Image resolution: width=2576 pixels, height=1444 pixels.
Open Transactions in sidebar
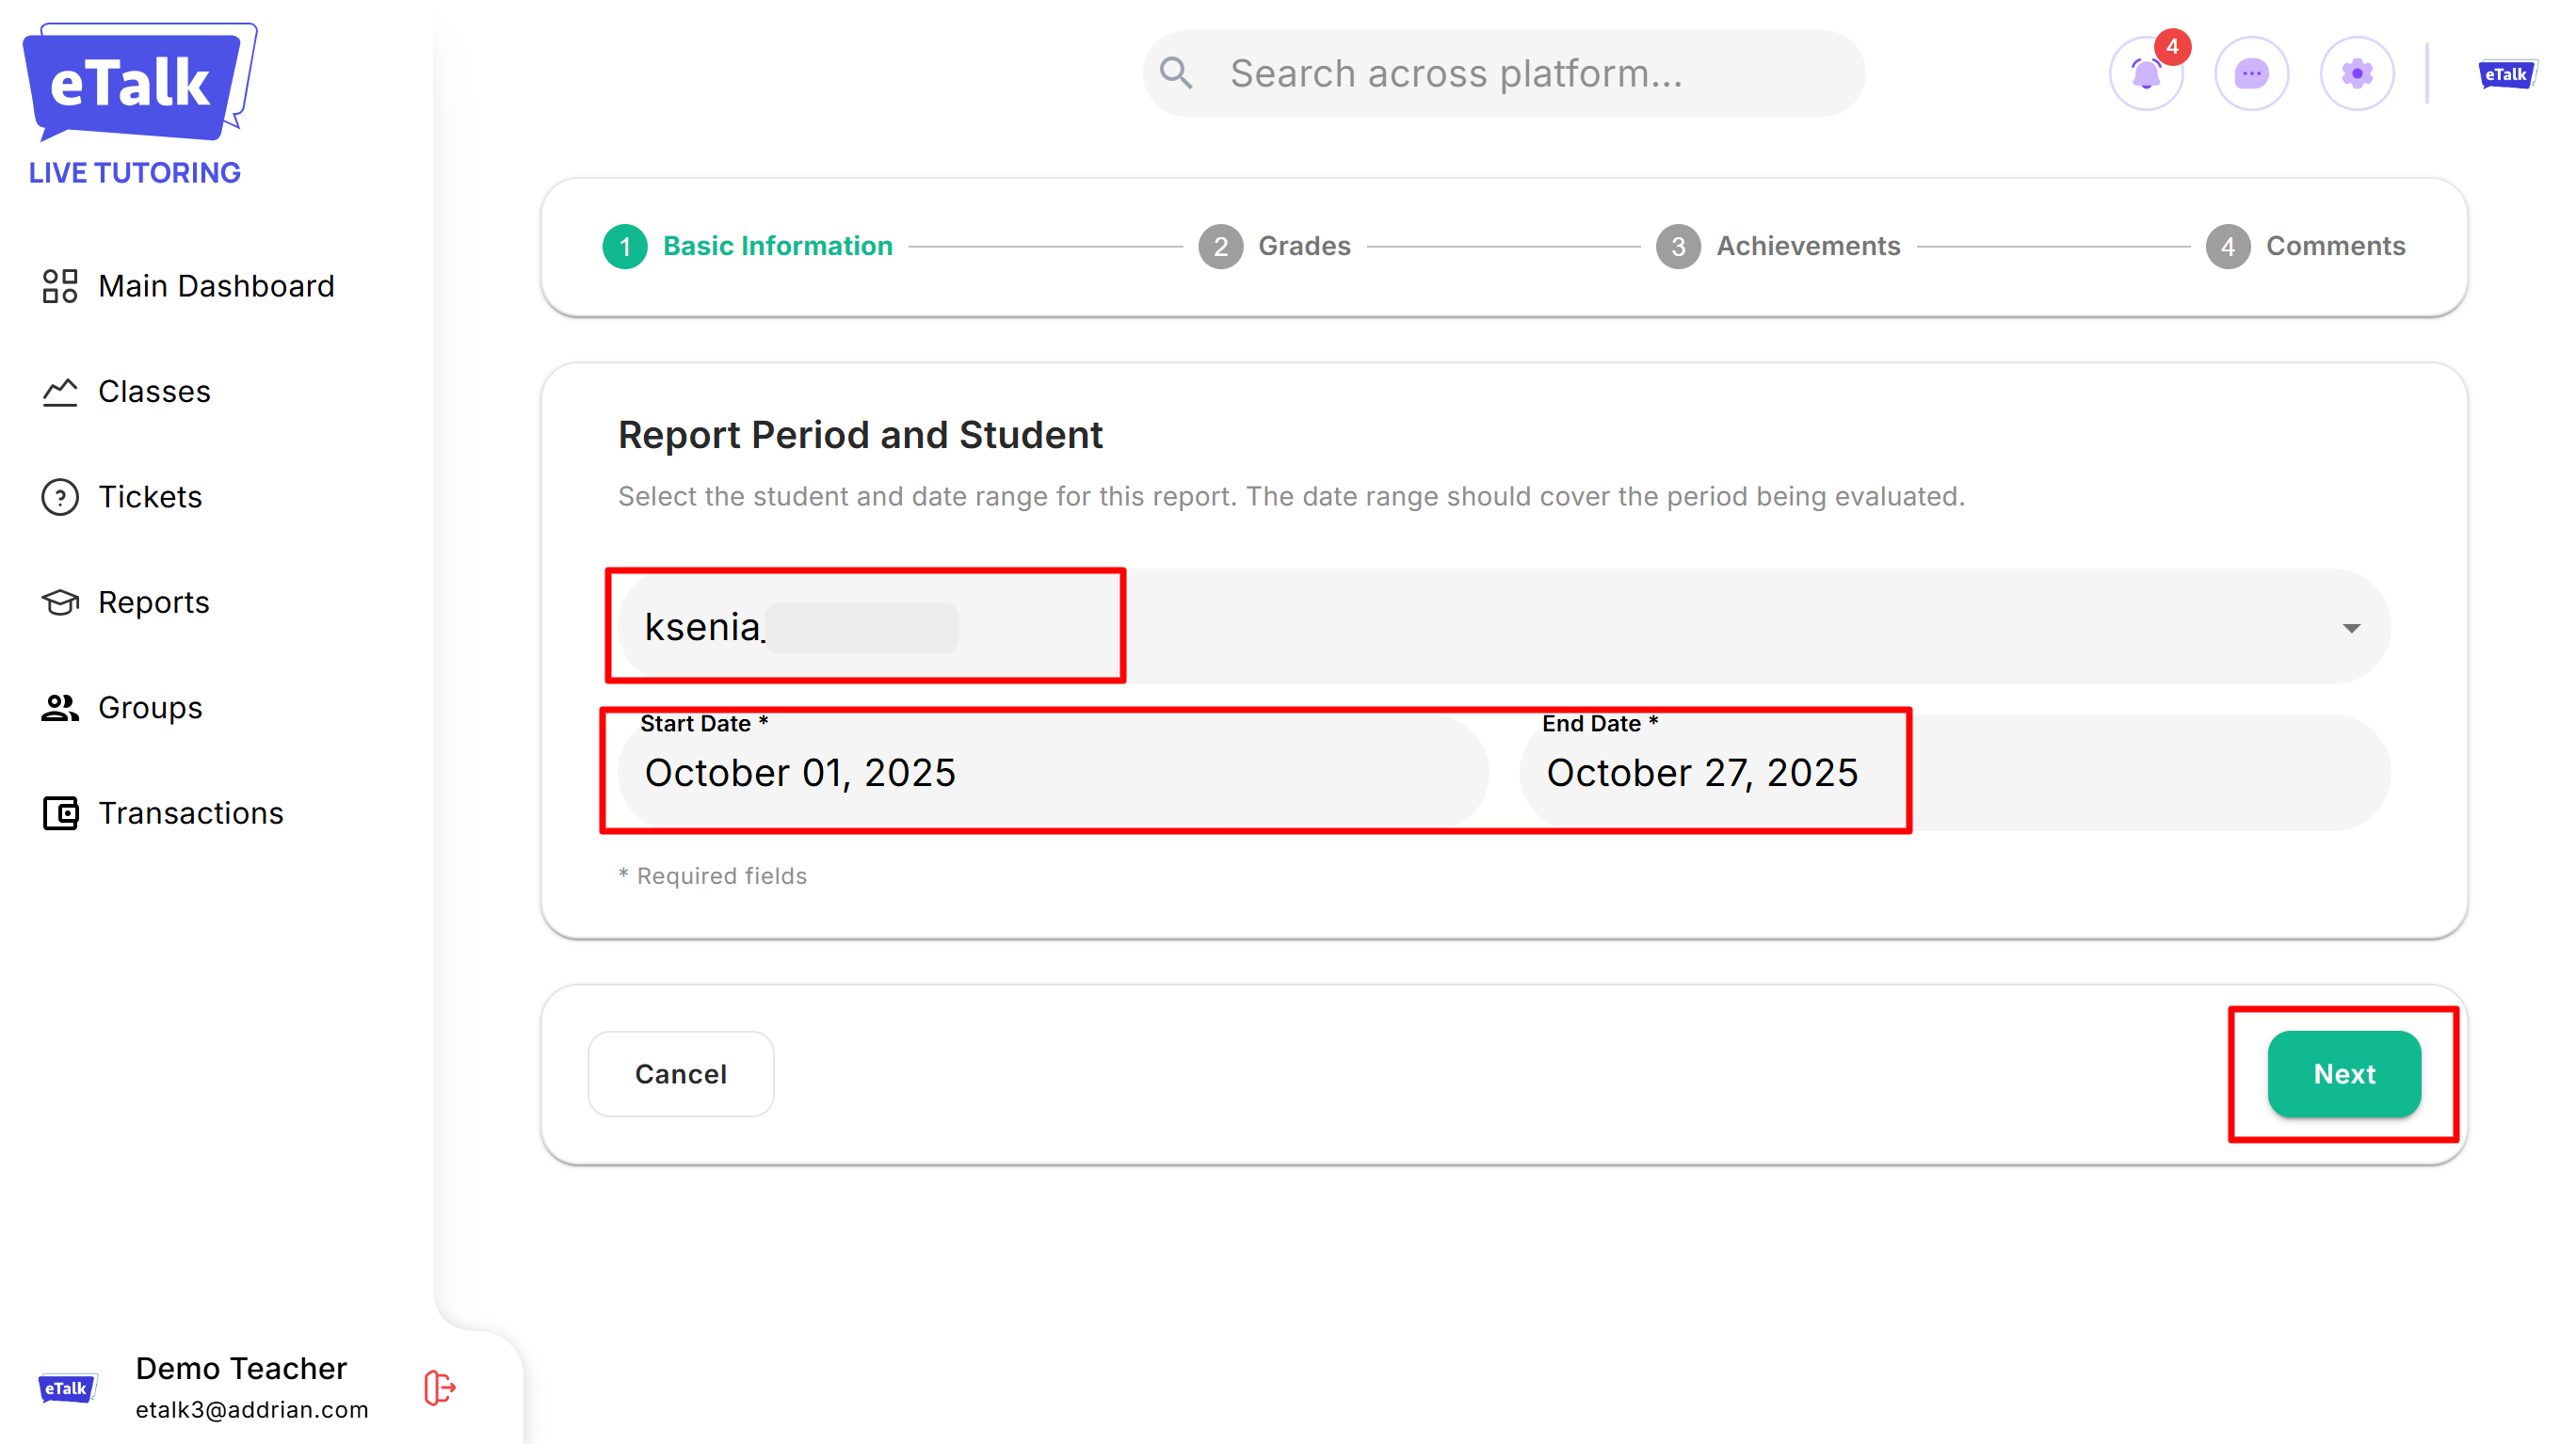click(190, 813)
